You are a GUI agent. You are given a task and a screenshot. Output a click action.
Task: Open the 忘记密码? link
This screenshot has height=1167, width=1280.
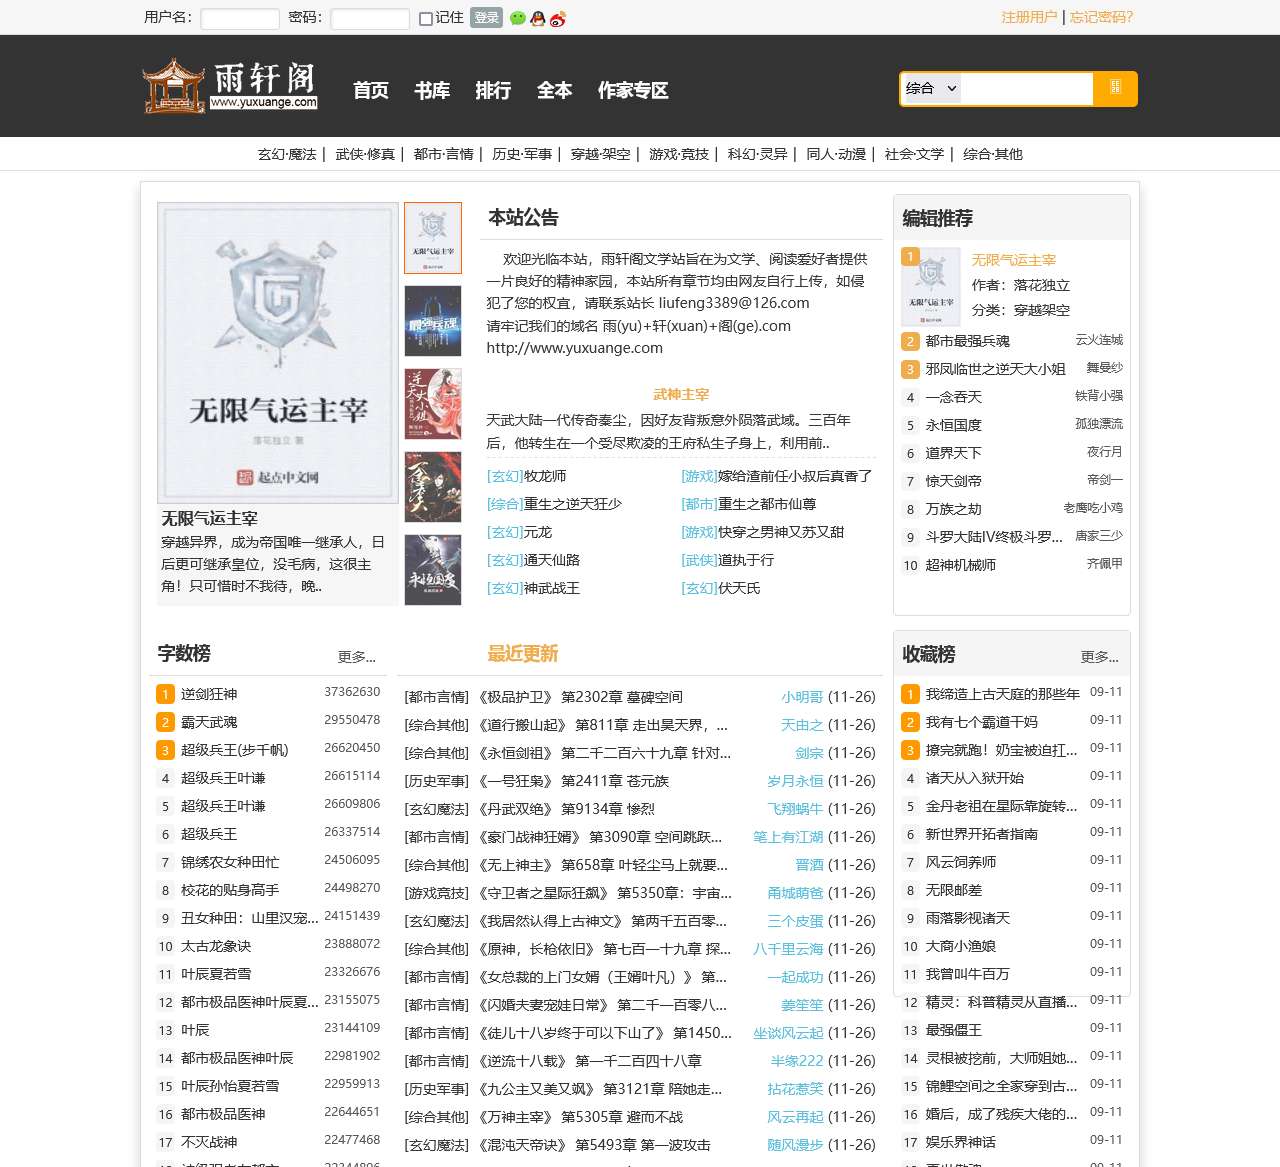(x=1101, y=17)
